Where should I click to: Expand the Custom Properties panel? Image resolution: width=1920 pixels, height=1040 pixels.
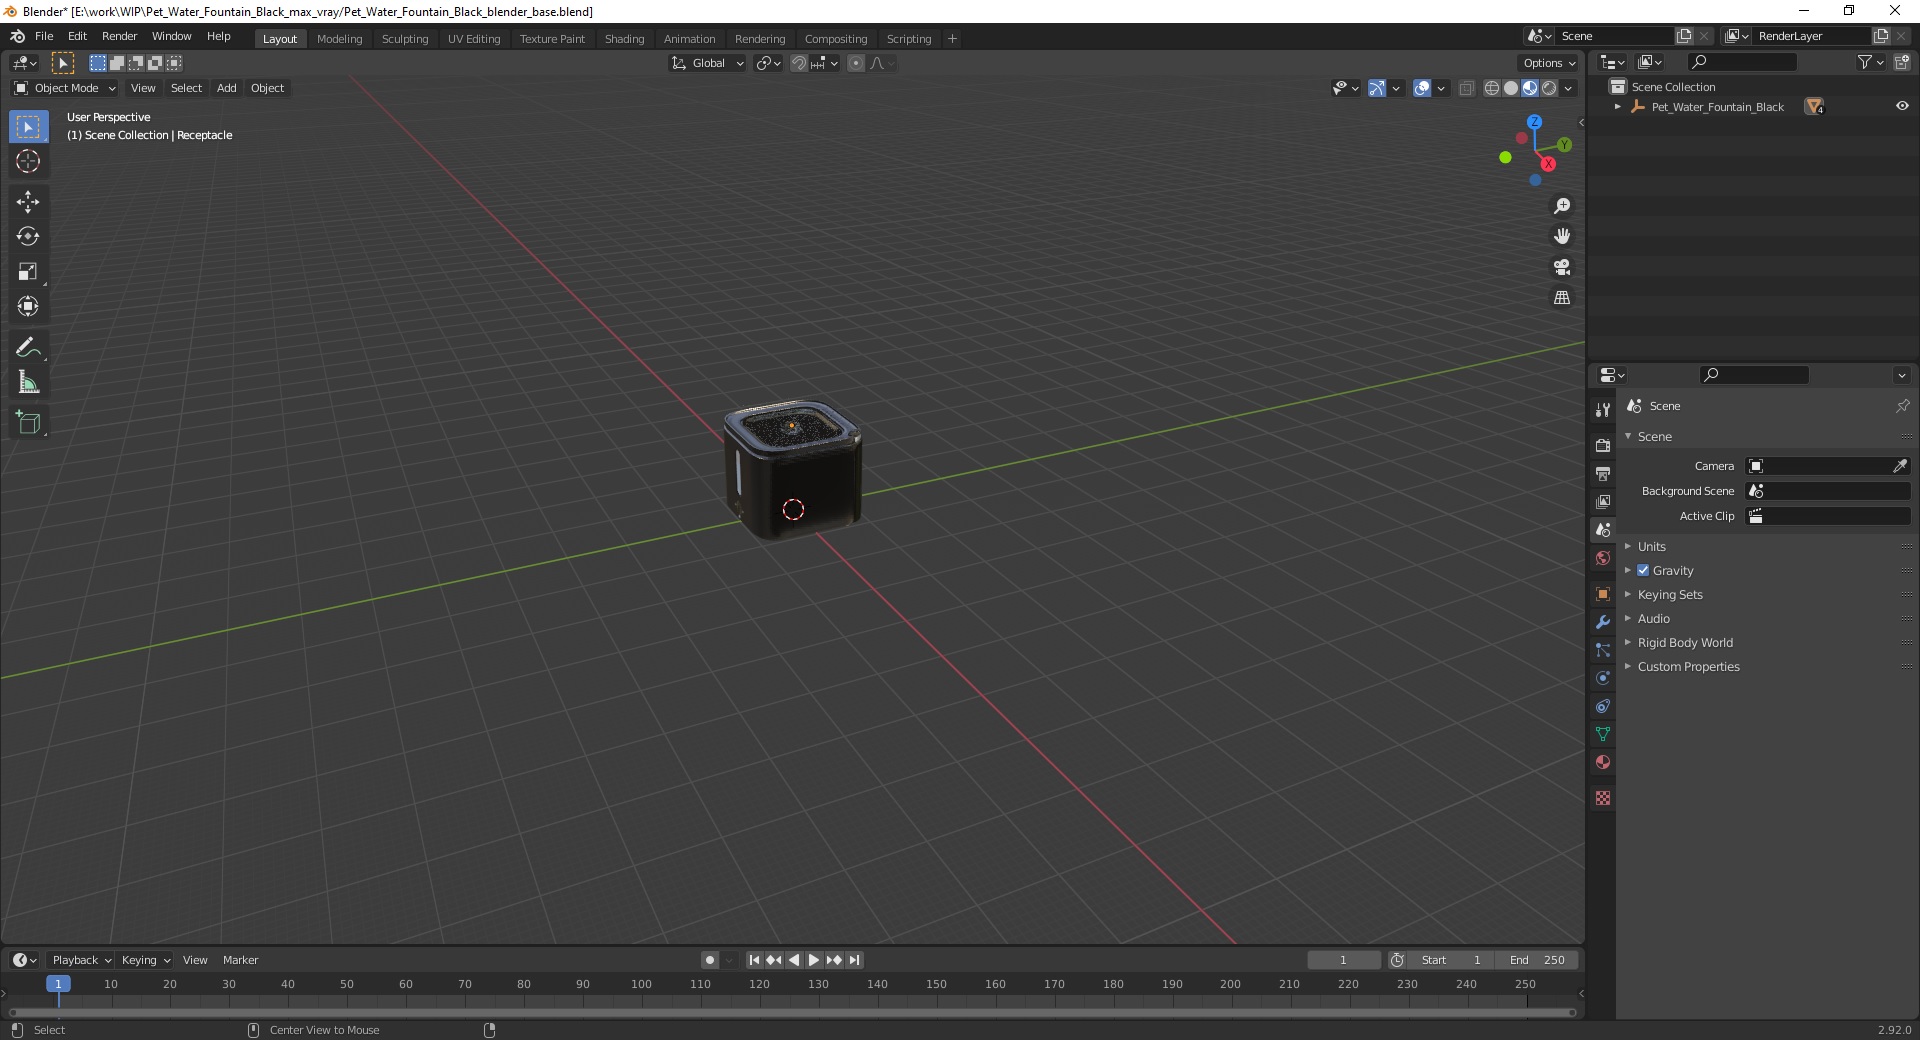coord(1688,667)
